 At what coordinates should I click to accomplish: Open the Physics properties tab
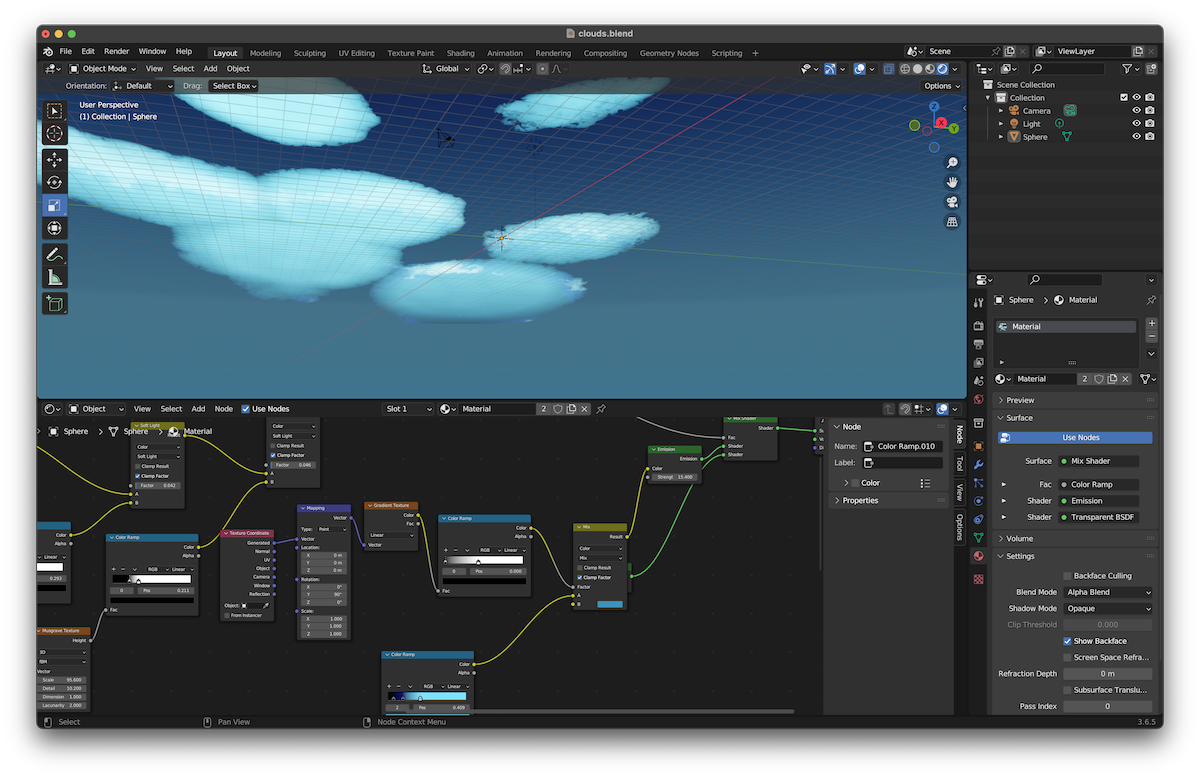point(978,500)
